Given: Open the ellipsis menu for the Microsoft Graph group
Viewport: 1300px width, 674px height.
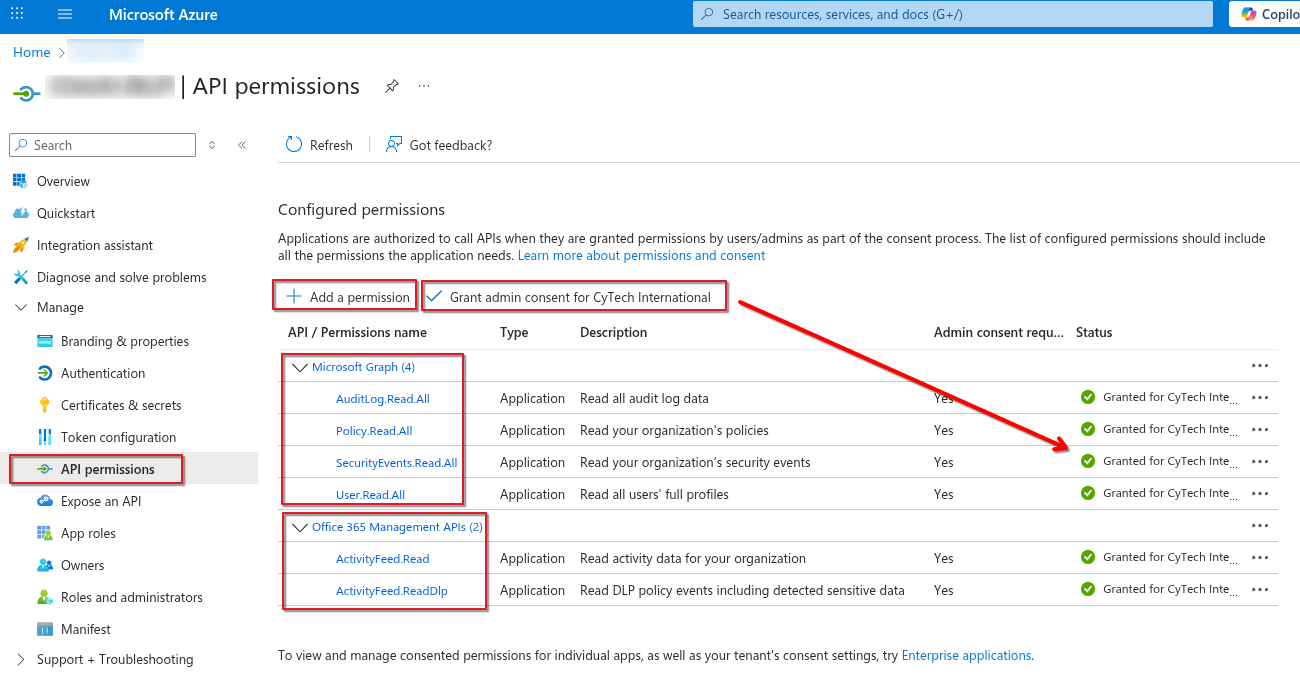Looking at the screenshot, I should click(1260, 366).
